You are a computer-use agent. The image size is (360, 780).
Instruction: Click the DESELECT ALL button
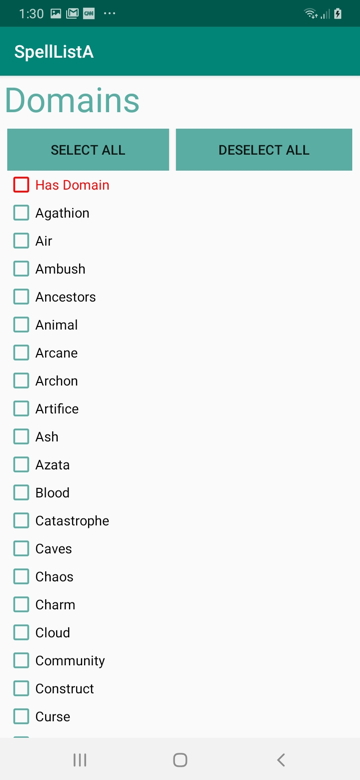tap(264, 150)
